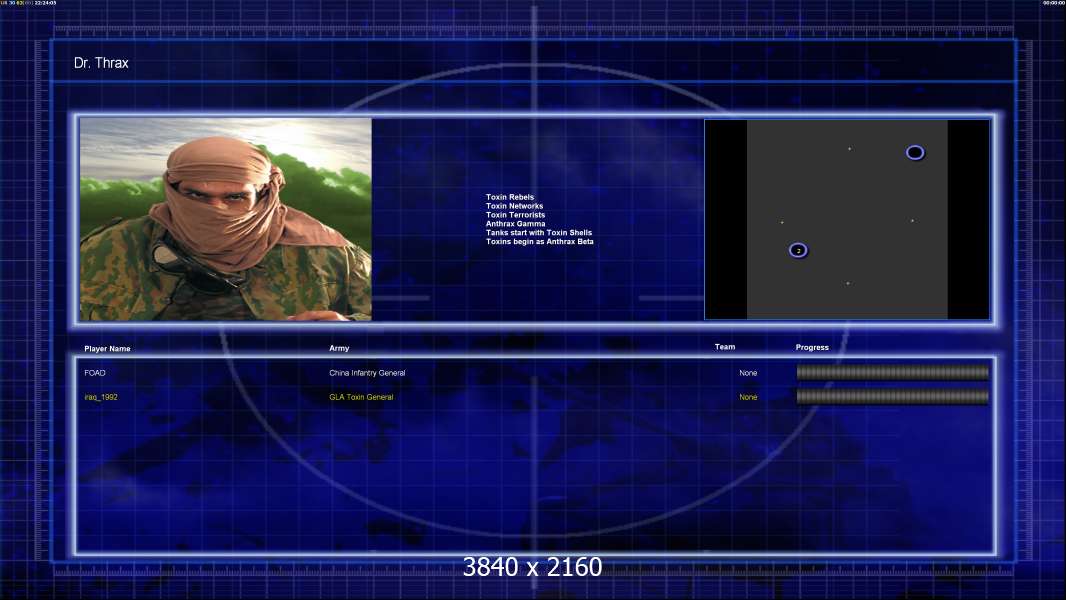
Task: Click the left side map dot
Action: (782, 222)
